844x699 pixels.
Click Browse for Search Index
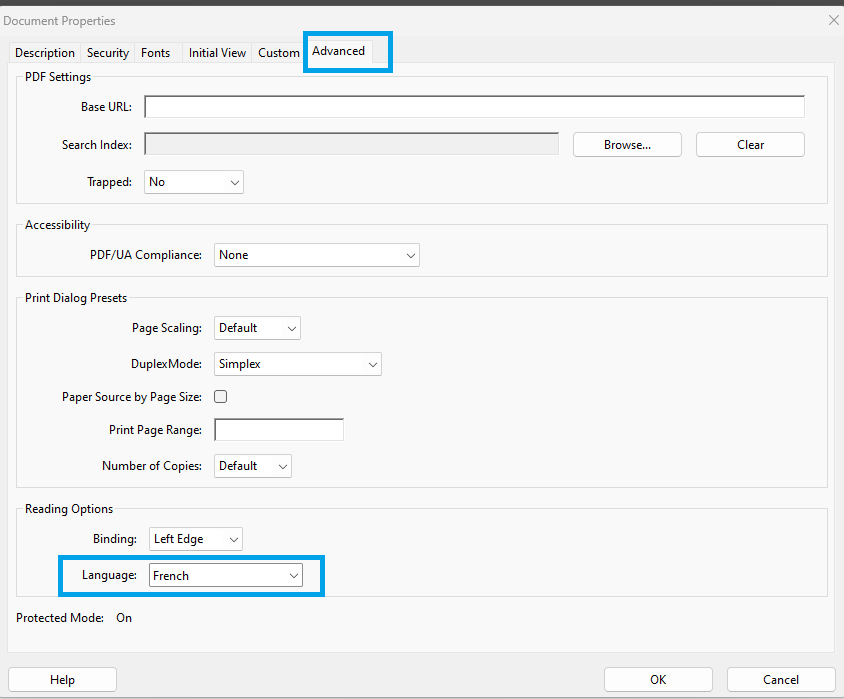coord(627,145)
